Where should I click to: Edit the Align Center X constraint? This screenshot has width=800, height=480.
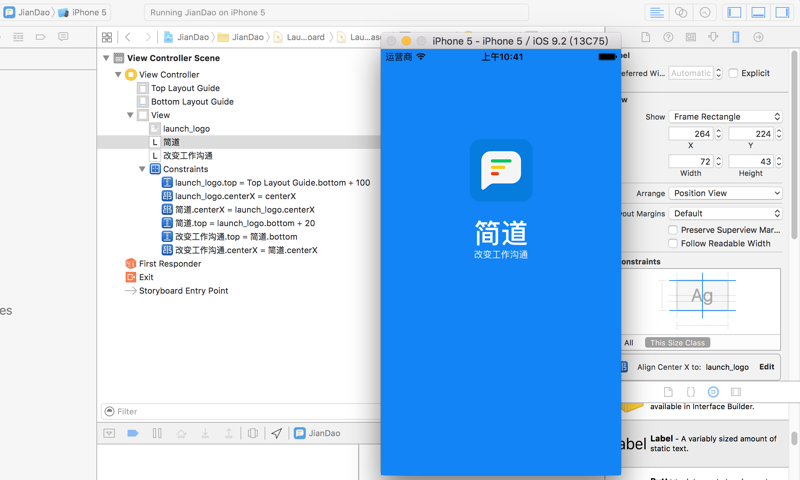pyautogui.click(x=766, y=367)
